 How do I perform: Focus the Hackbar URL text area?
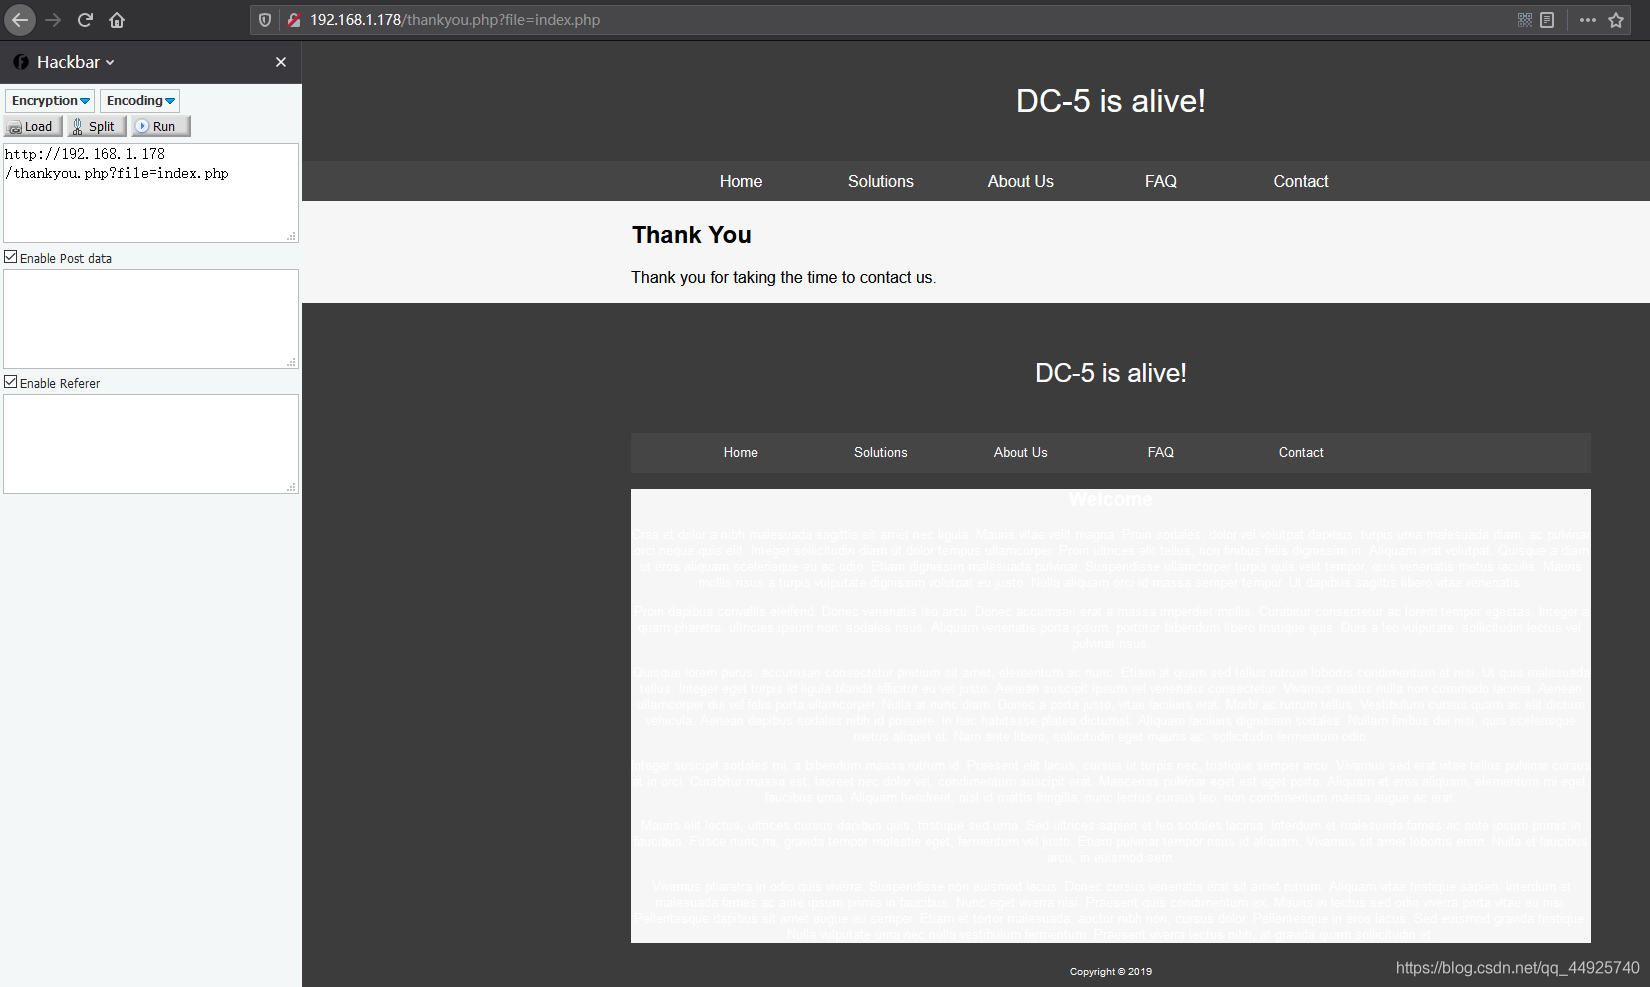[x=151, y=193]
